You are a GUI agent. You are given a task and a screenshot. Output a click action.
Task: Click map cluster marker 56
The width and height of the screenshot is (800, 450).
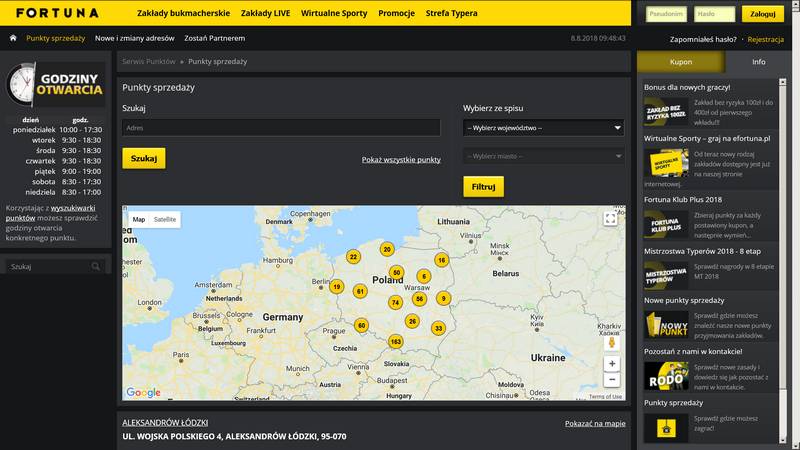tap(419, 298)
